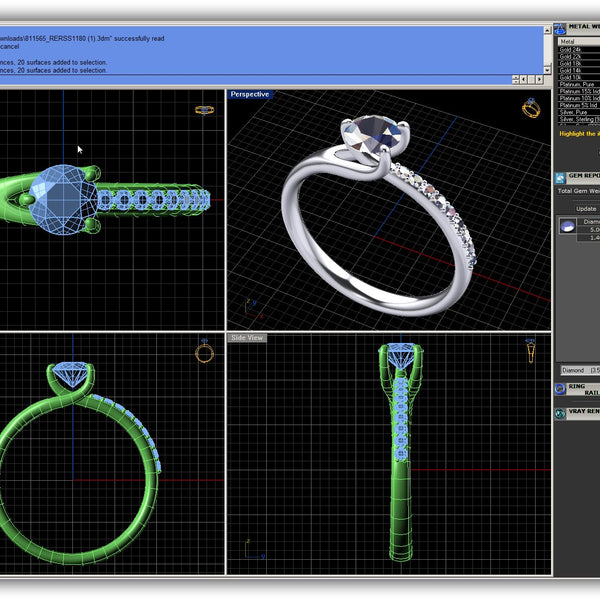Click the ring icon in Side View corner

(529, 350)
